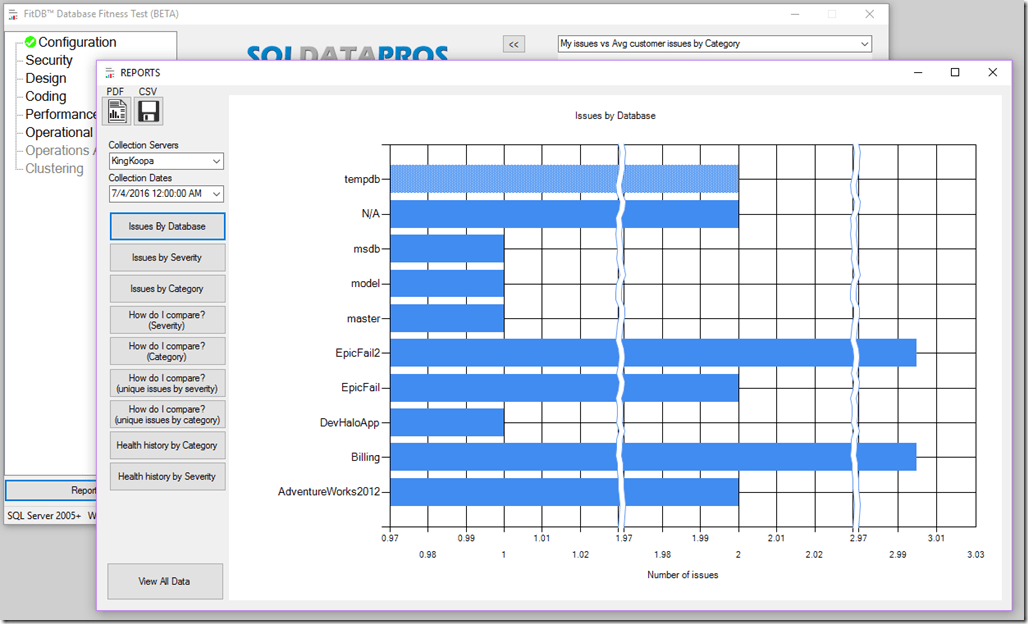Screen dimensions: 1028x624
Task: Click Health history by Category button
Action: coord(166,445)
